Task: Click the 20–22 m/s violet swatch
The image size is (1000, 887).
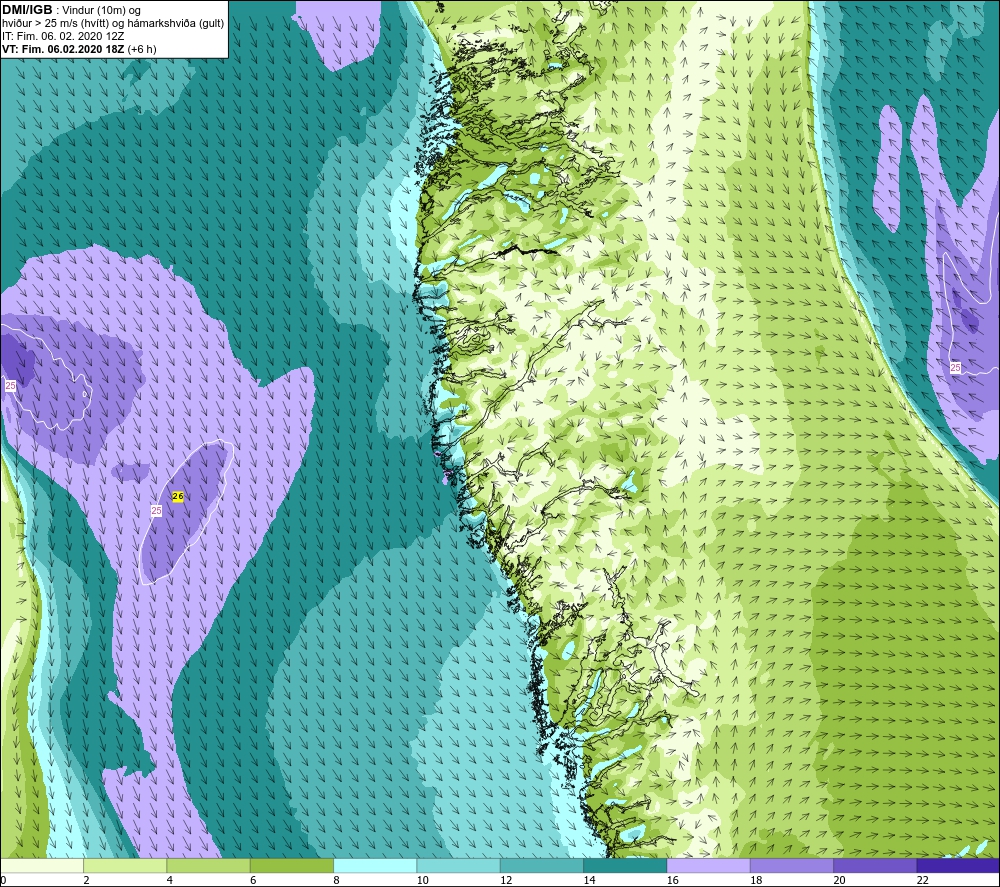Action: pos(875,865)
